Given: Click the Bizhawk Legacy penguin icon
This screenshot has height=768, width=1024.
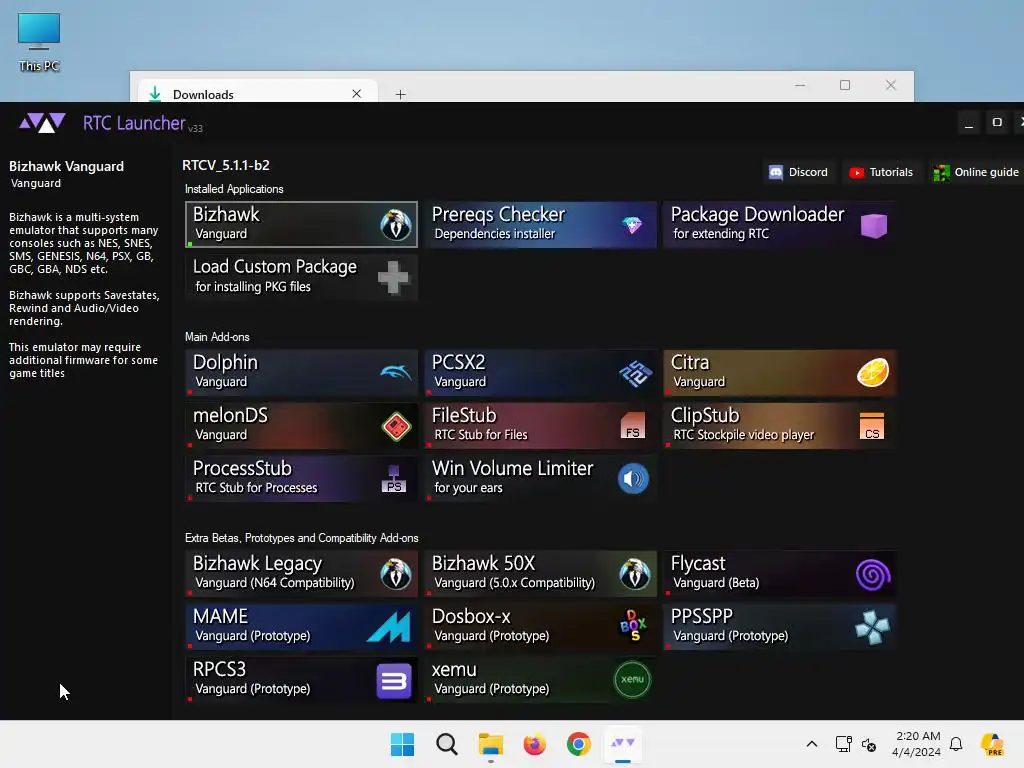Looking at the screenshot, I should point(396,574).
